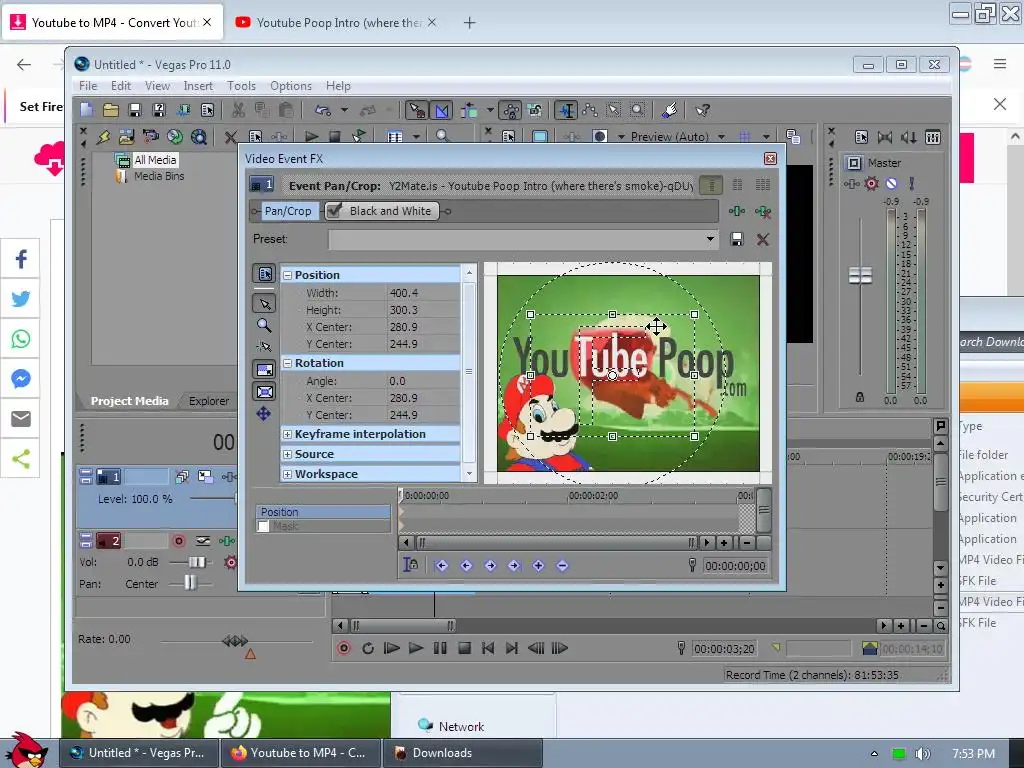Expand the Source property group

pyautogui.click(x=287, y=455)
